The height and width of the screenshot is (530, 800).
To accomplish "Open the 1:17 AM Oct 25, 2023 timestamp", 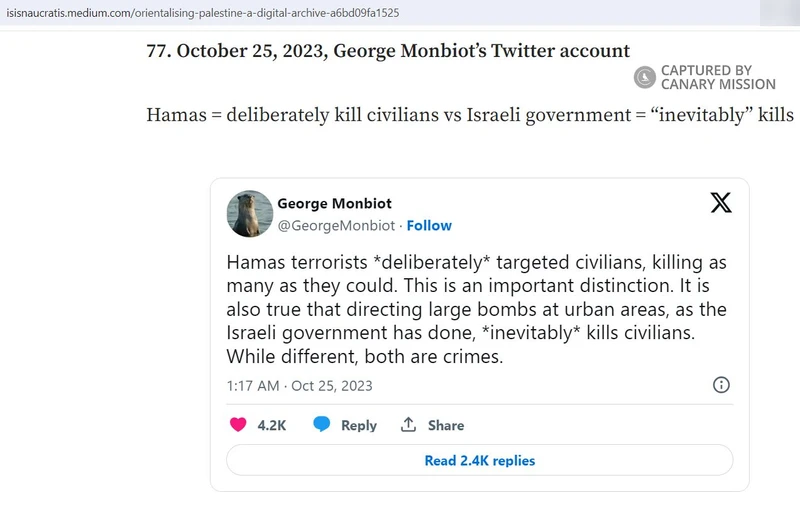I will (300, 385).
